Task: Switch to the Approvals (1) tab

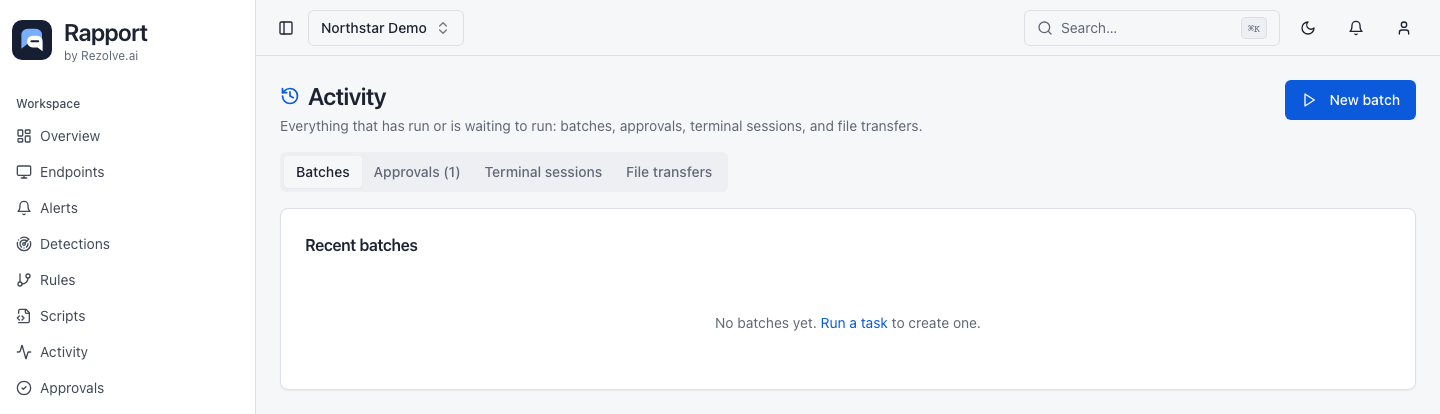Action: [417, 172]
